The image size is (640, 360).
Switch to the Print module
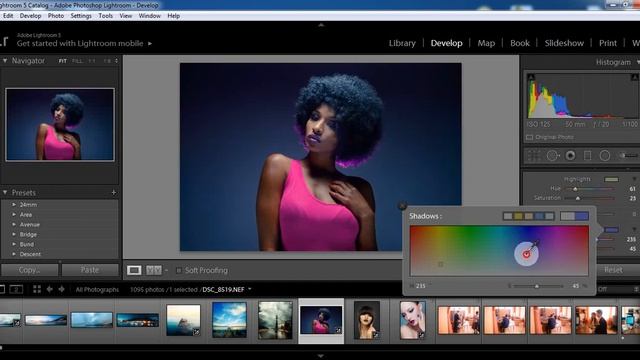pyautogui.click(x=608, y=43)
